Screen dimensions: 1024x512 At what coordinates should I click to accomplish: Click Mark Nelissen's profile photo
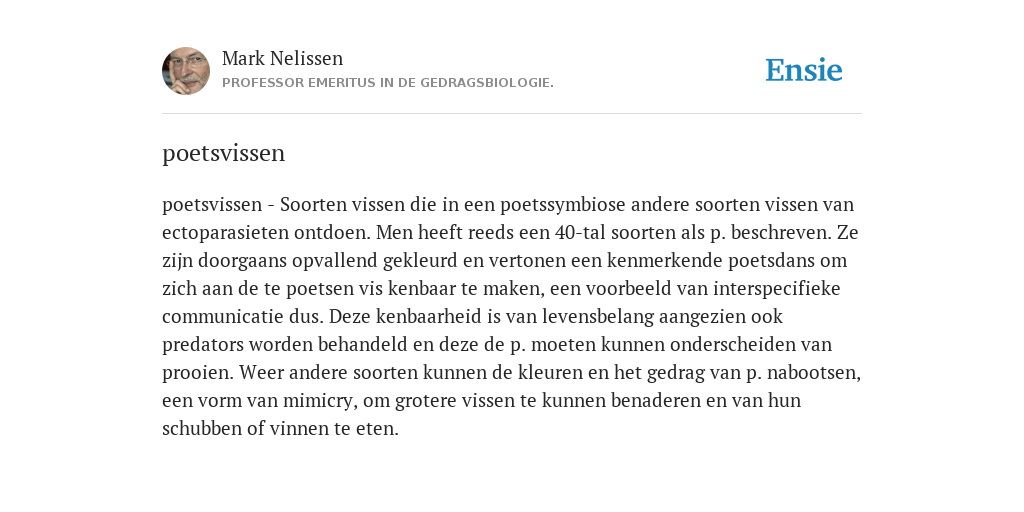click(186, 71)
